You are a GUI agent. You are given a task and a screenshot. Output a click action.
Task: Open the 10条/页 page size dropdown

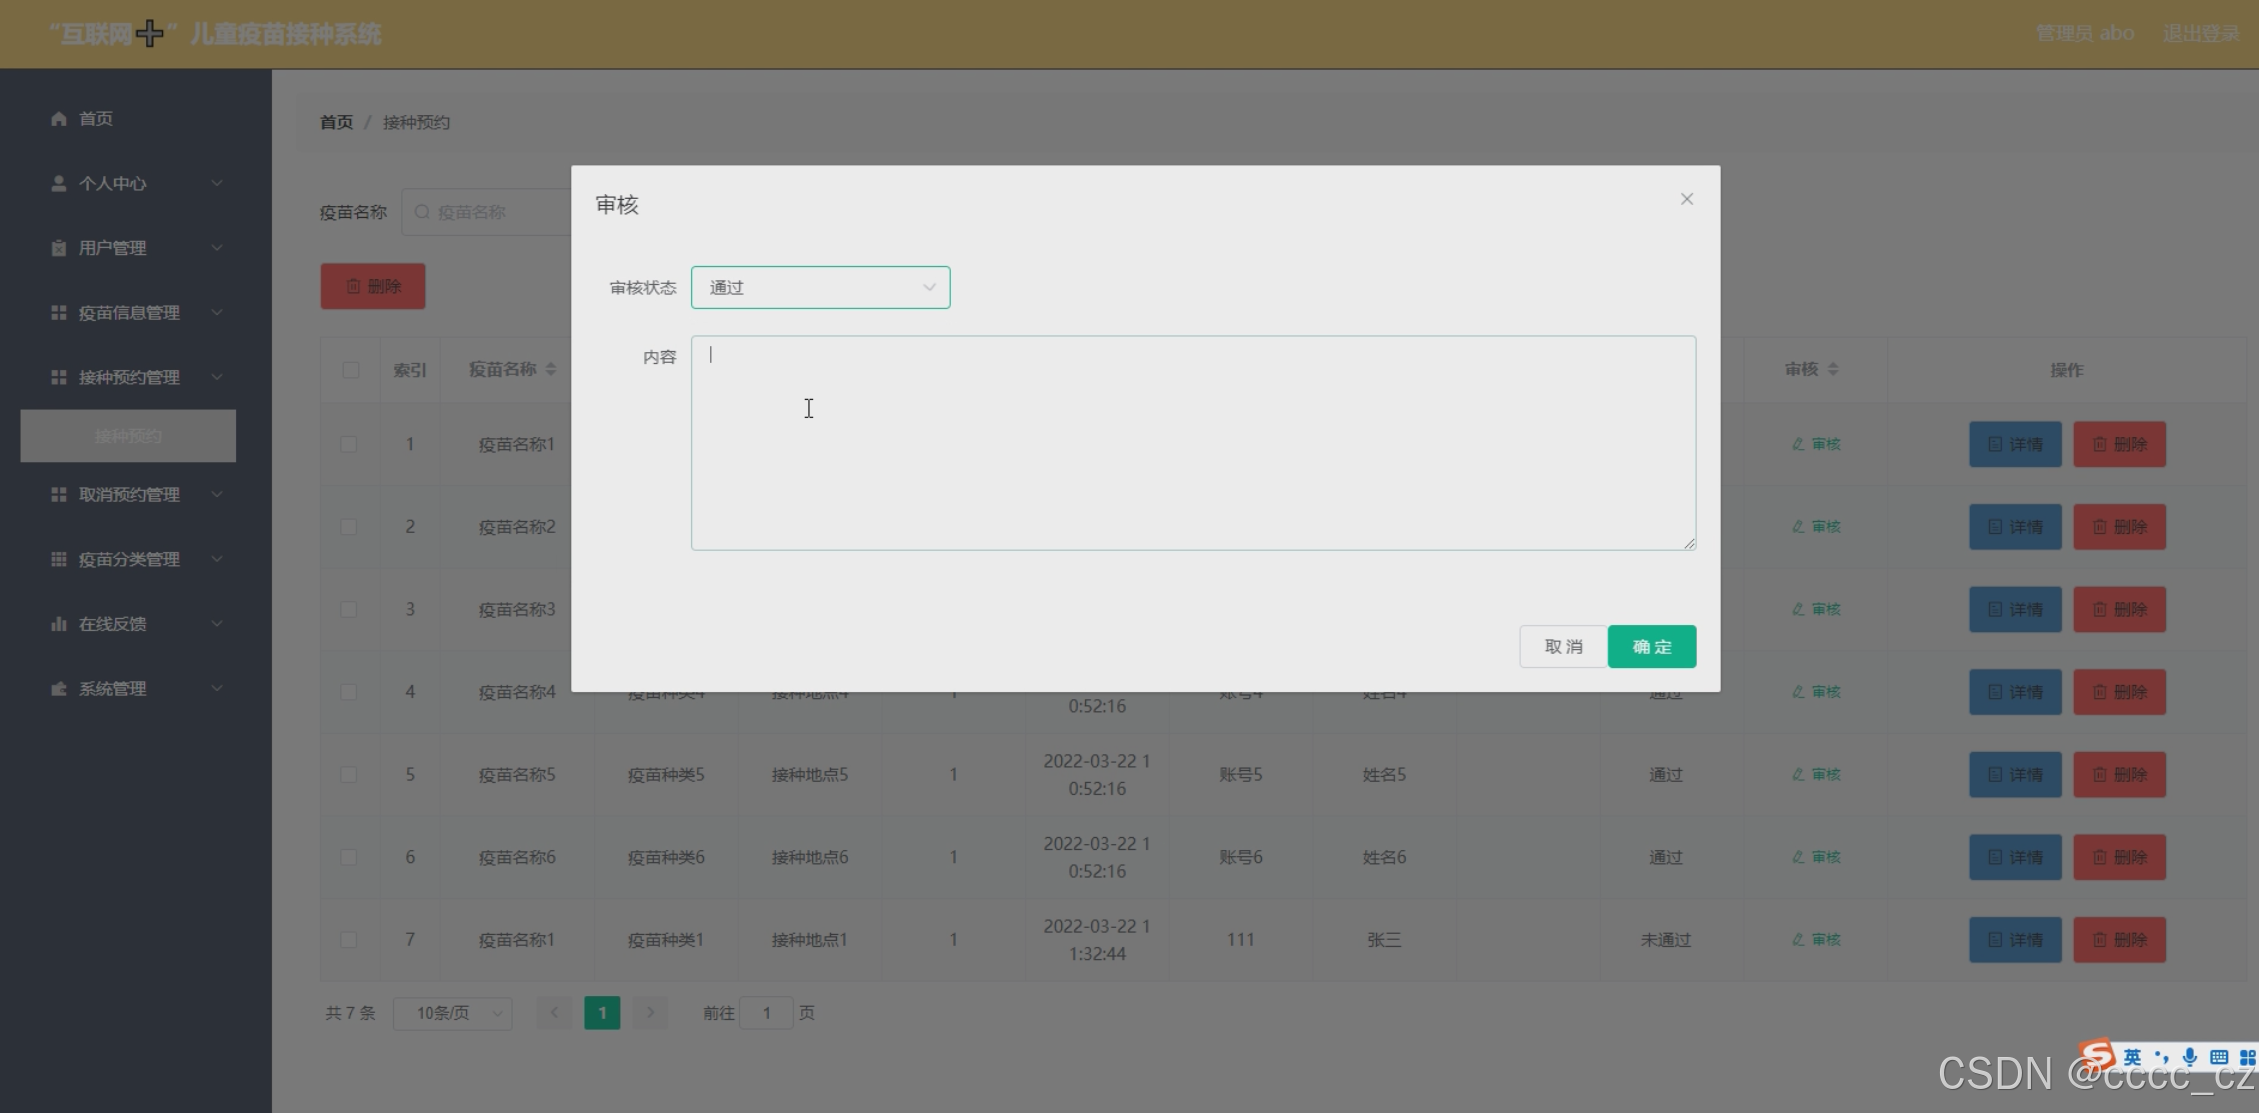(x=453, y=1013)
